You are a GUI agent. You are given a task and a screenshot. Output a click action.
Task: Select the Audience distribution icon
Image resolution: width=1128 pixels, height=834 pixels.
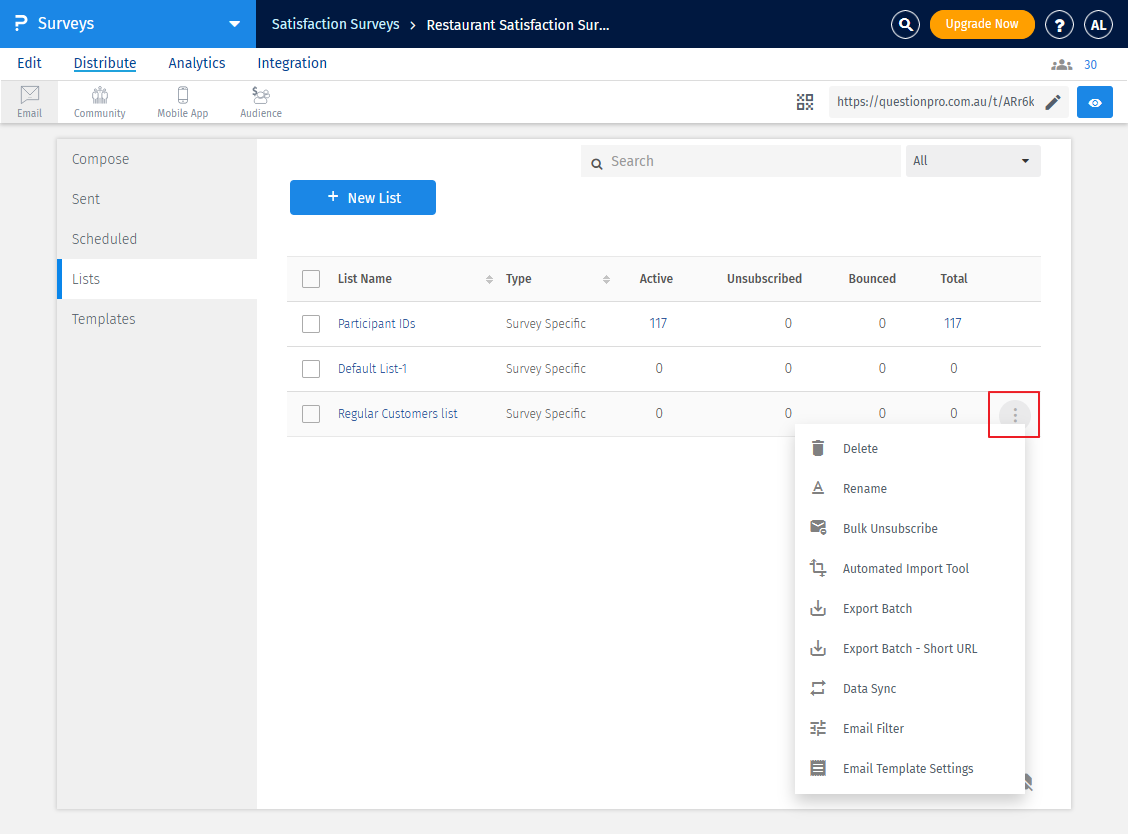coord(261,101)
